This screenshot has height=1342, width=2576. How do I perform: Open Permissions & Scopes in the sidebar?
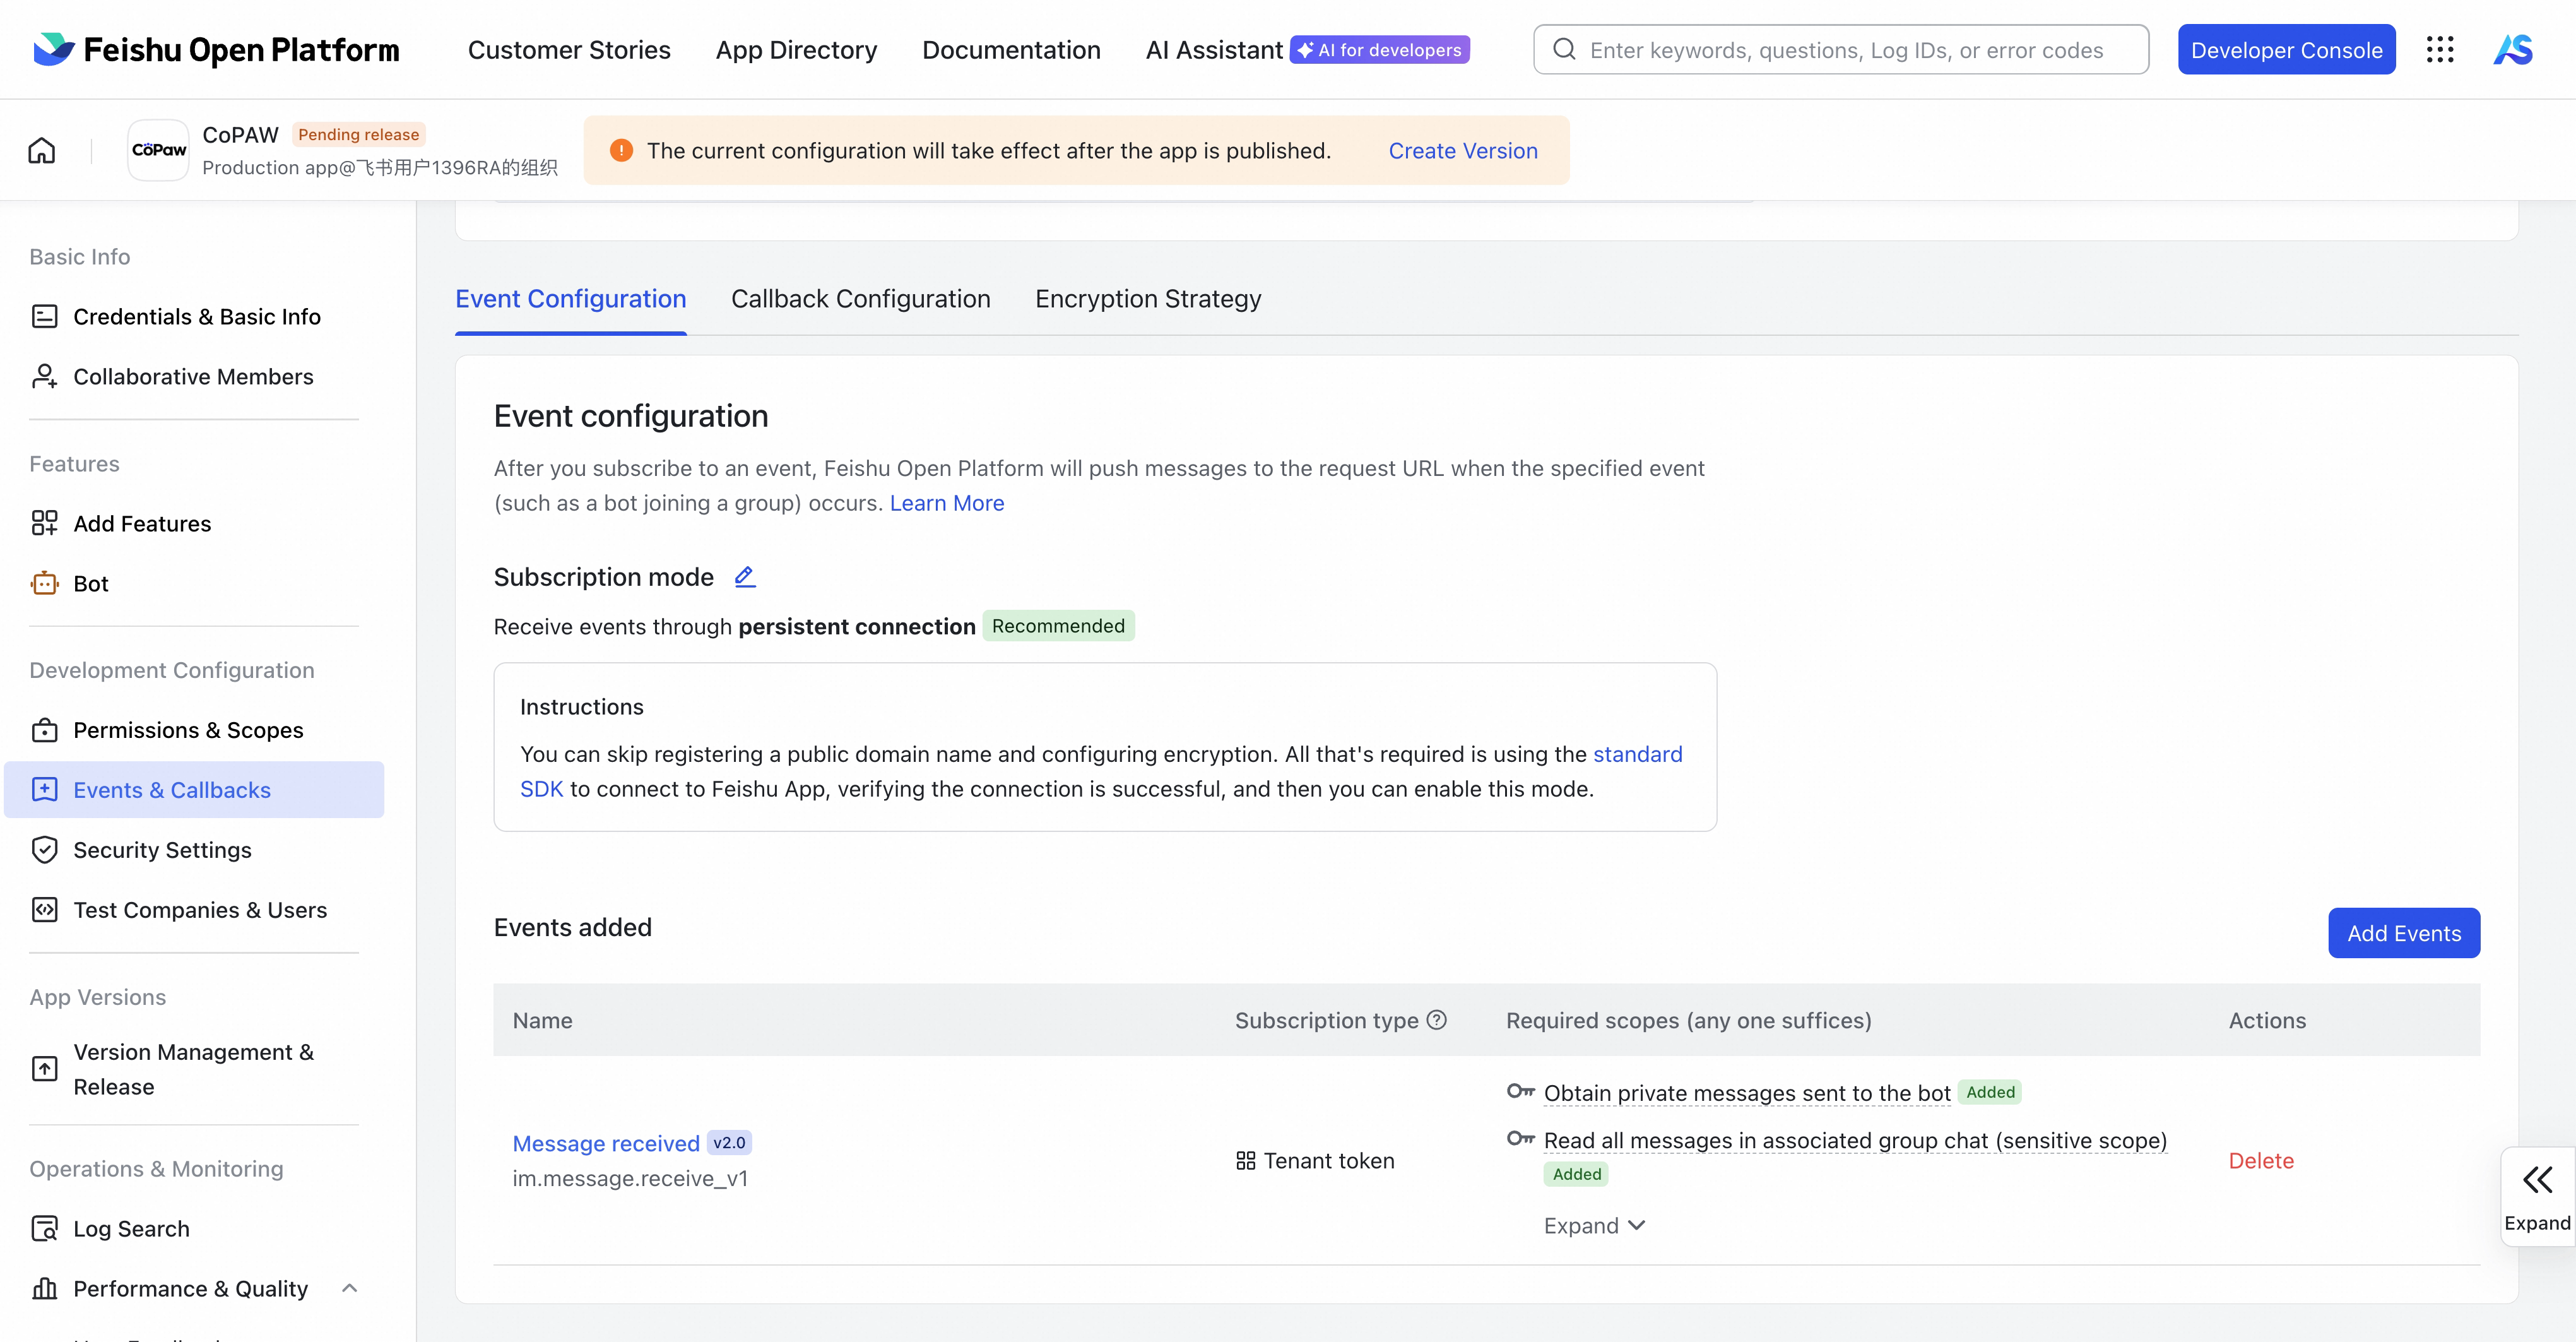click(188, 730)
